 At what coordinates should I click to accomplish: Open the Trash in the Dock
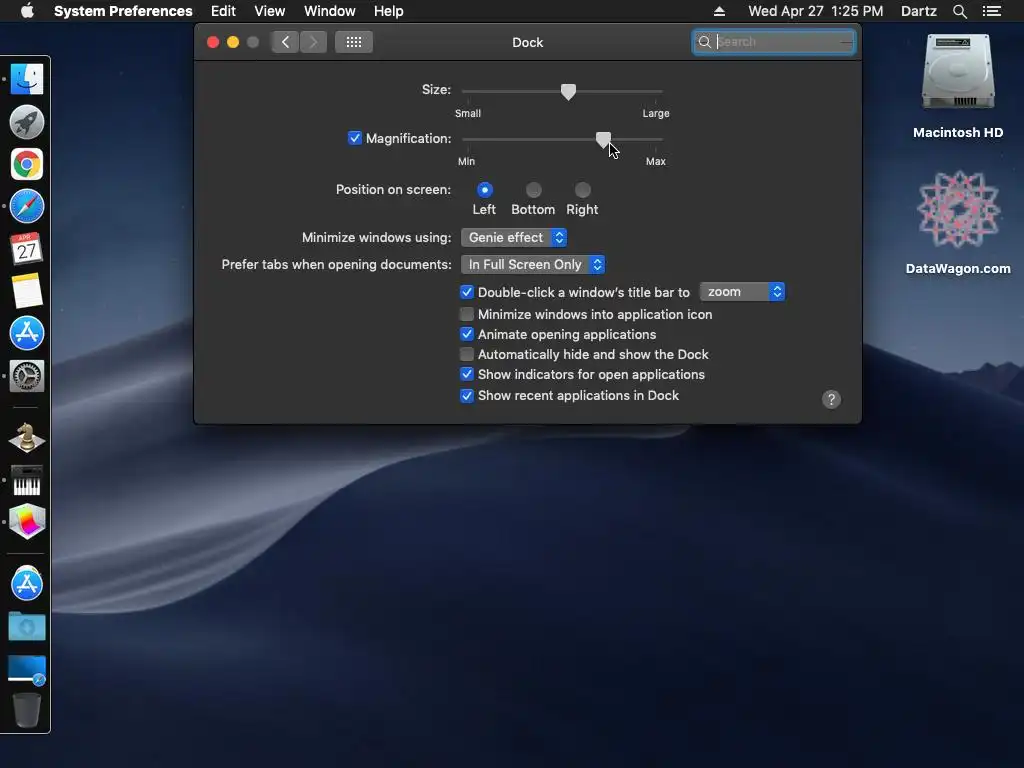pyautogui.click(x=27, y=710)
